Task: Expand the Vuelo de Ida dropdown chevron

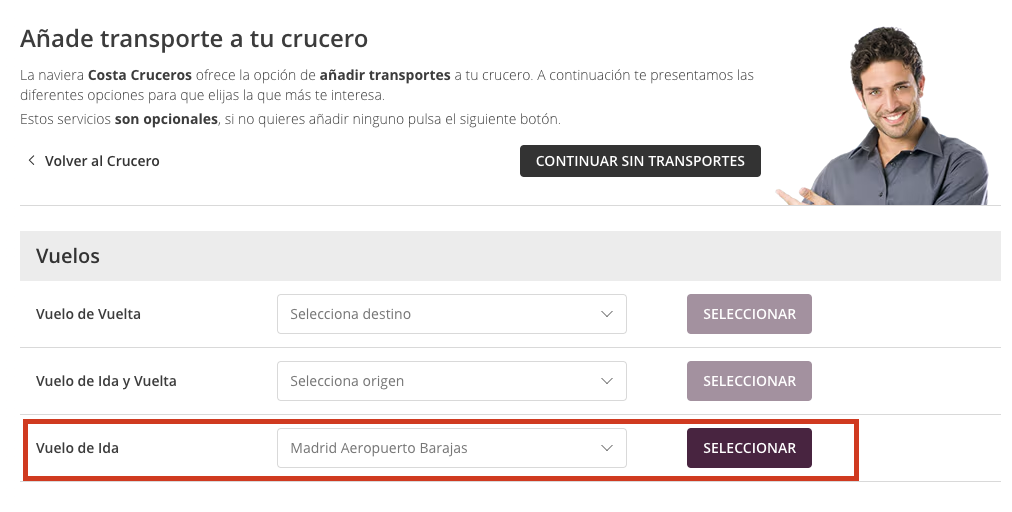Action: coord(607,448)
